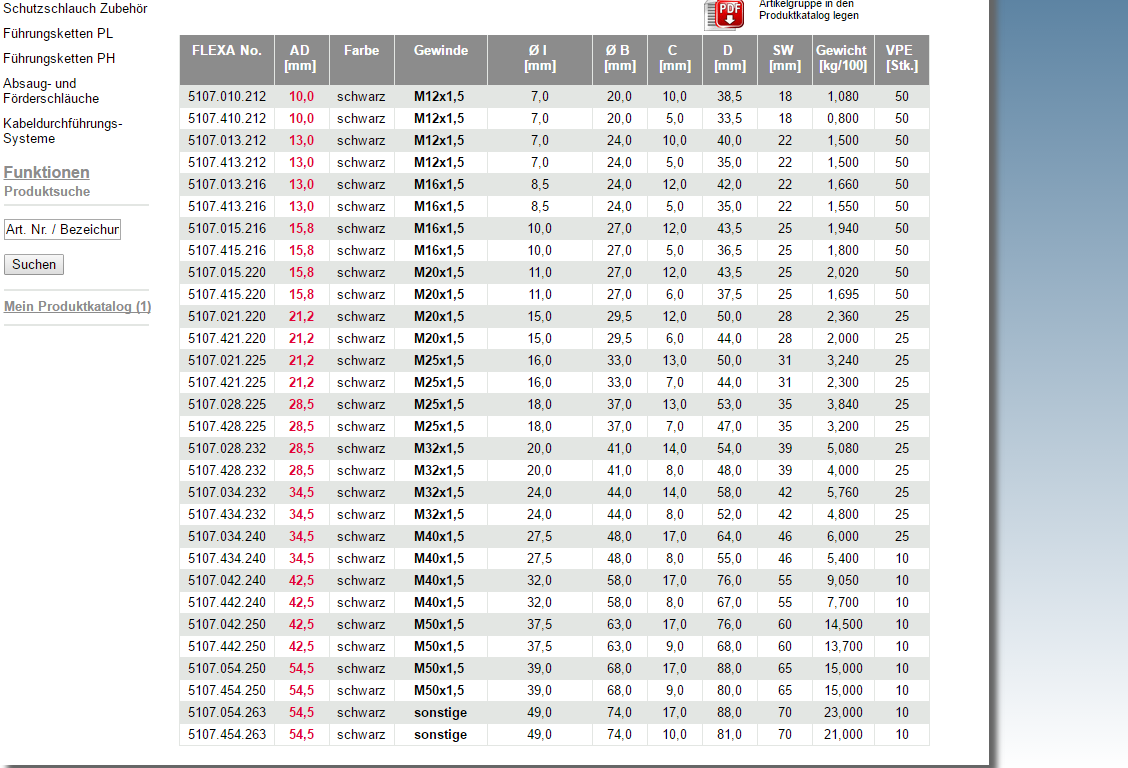Select article number 5107.010.212
Image resolution: width=1128 pixels, height=768 pixels.
pos(227,96)
